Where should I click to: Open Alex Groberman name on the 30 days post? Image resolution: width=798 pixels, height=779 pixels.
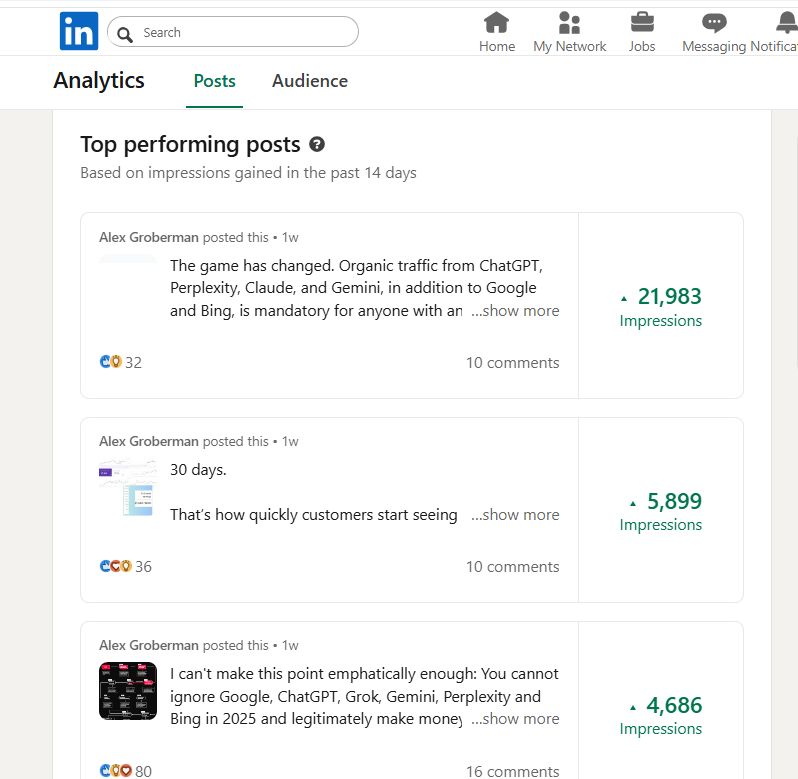(x=149, y=441)
